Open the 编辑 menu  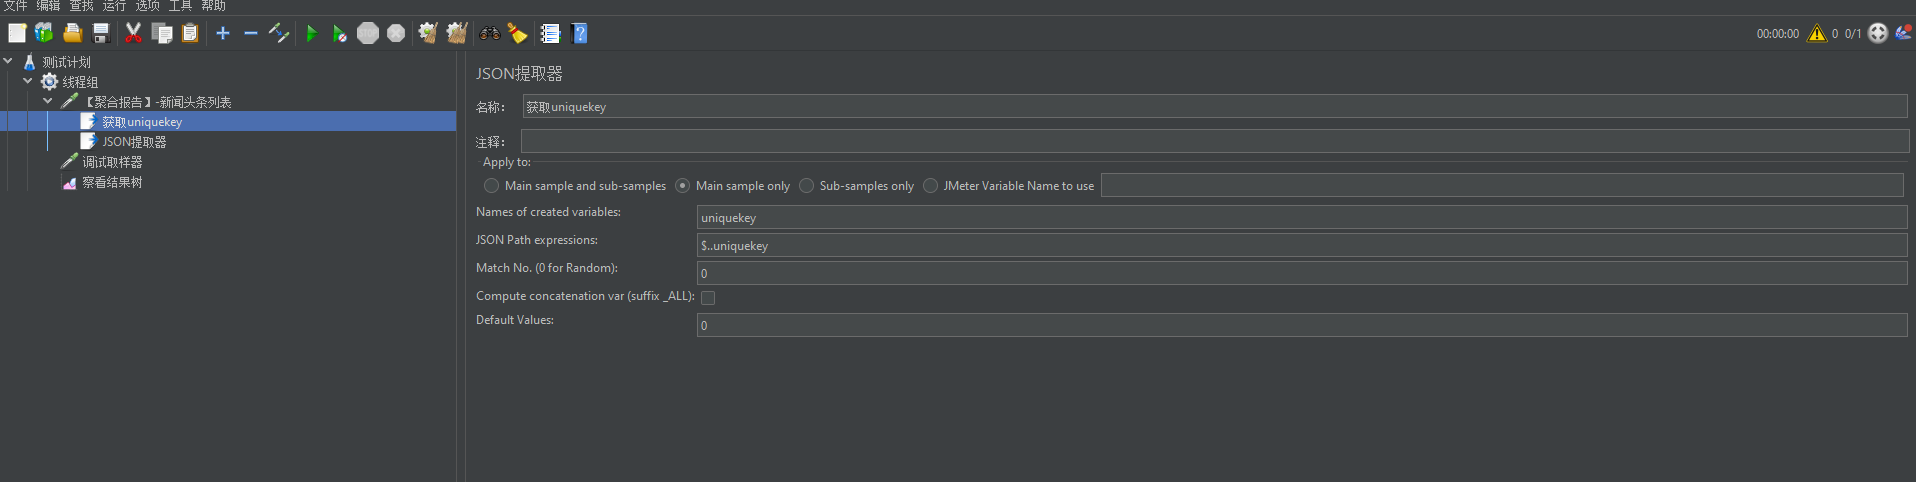[x=48, y=6]
